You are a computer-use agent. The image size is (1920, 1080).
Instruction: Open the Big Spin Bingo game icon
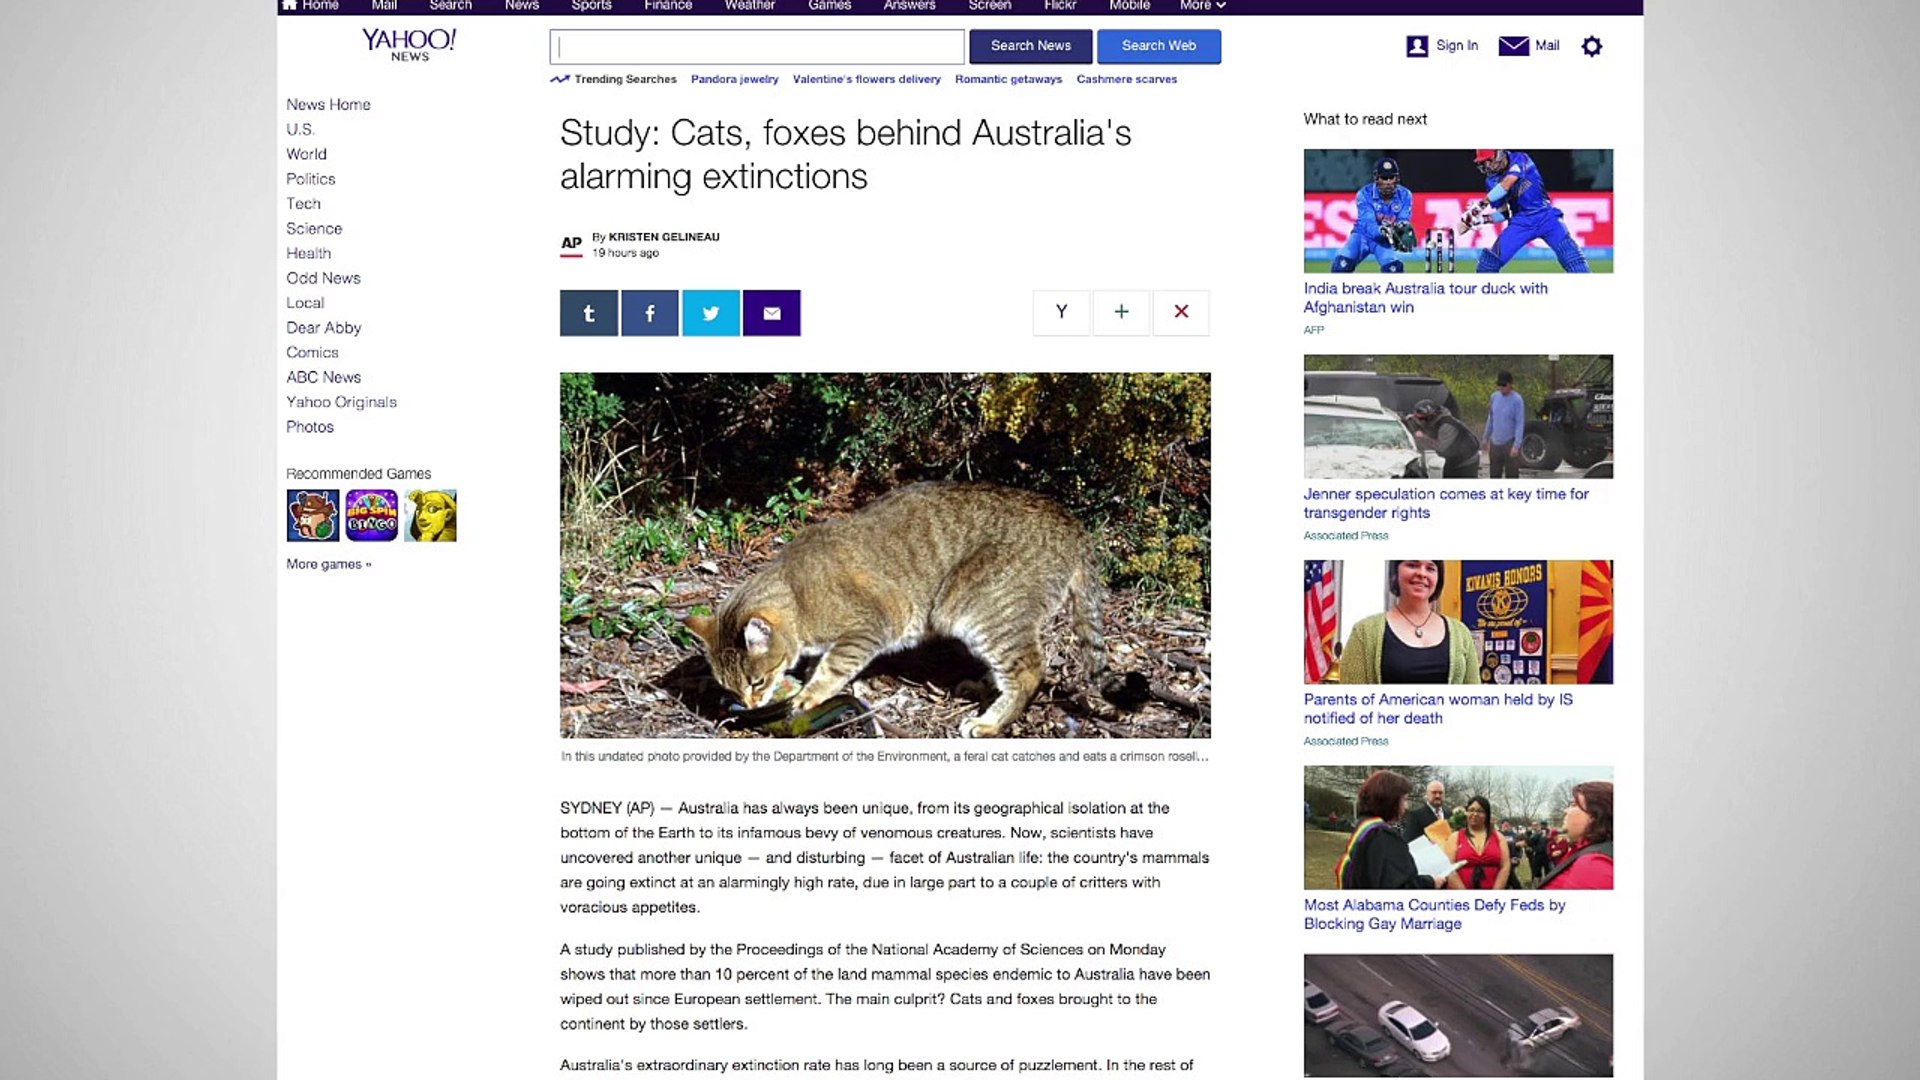(x=372, y=516)
